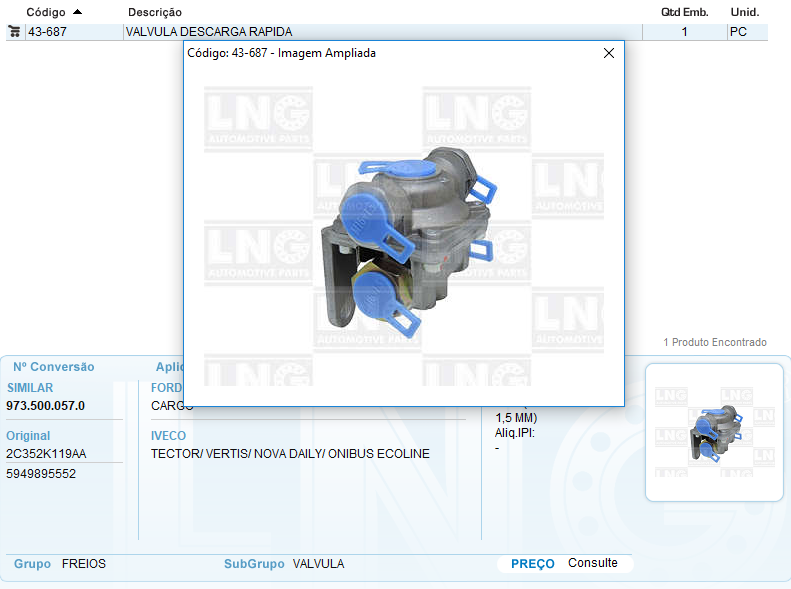Click the popup title Código: 43-687

click(x=282, y=53)
